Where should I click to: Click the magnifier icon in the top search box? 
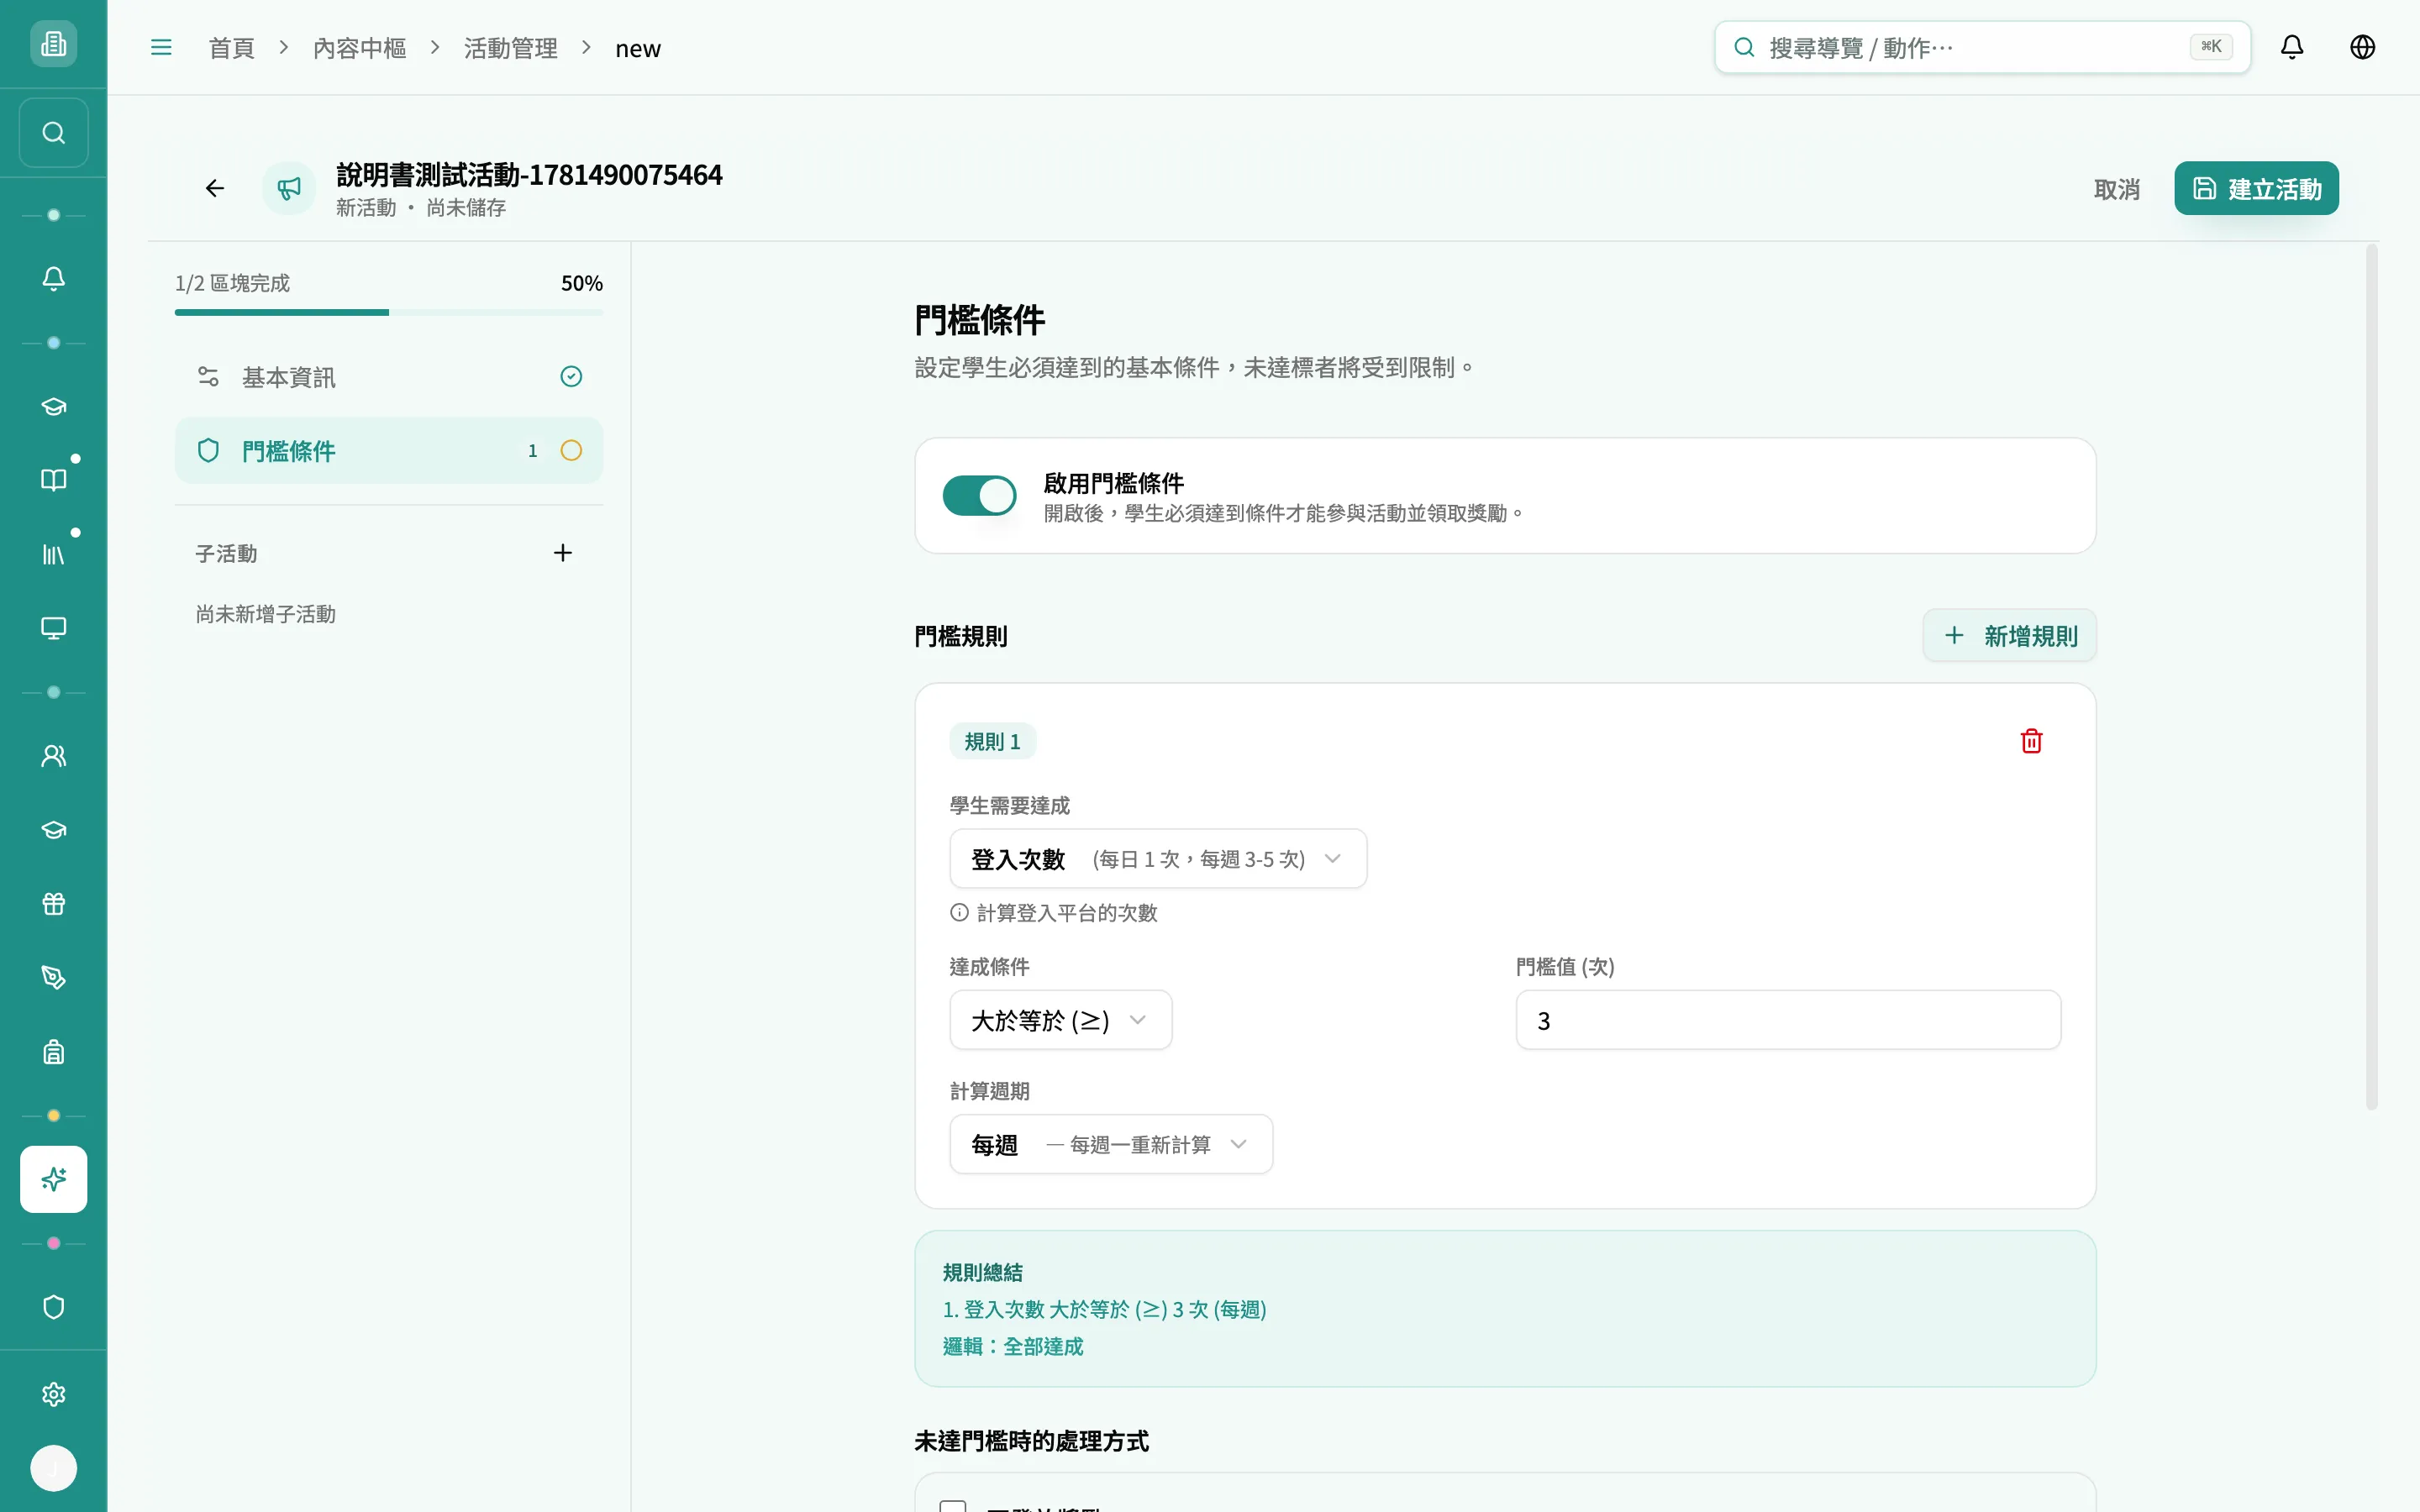point(1744,47)
